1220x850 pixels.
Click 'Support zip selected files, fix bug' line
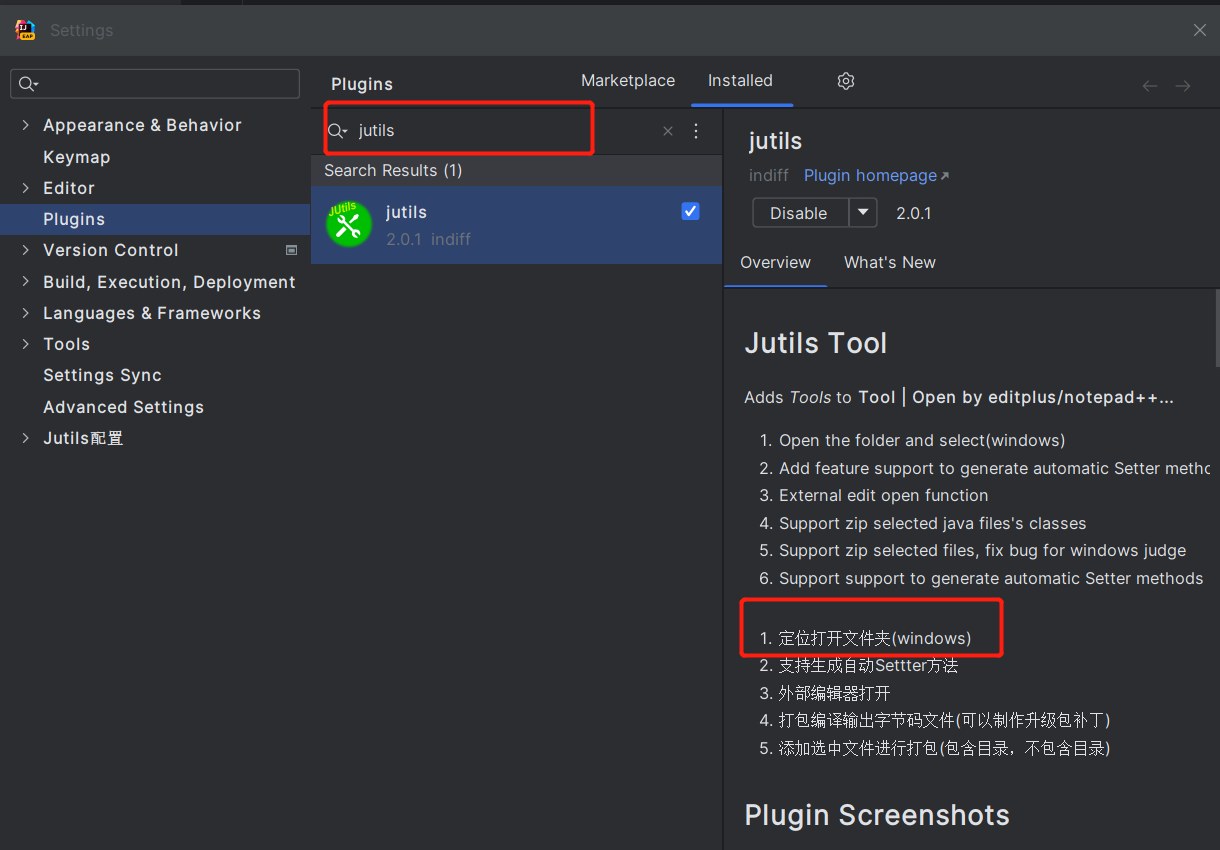(x=983, y=551)
